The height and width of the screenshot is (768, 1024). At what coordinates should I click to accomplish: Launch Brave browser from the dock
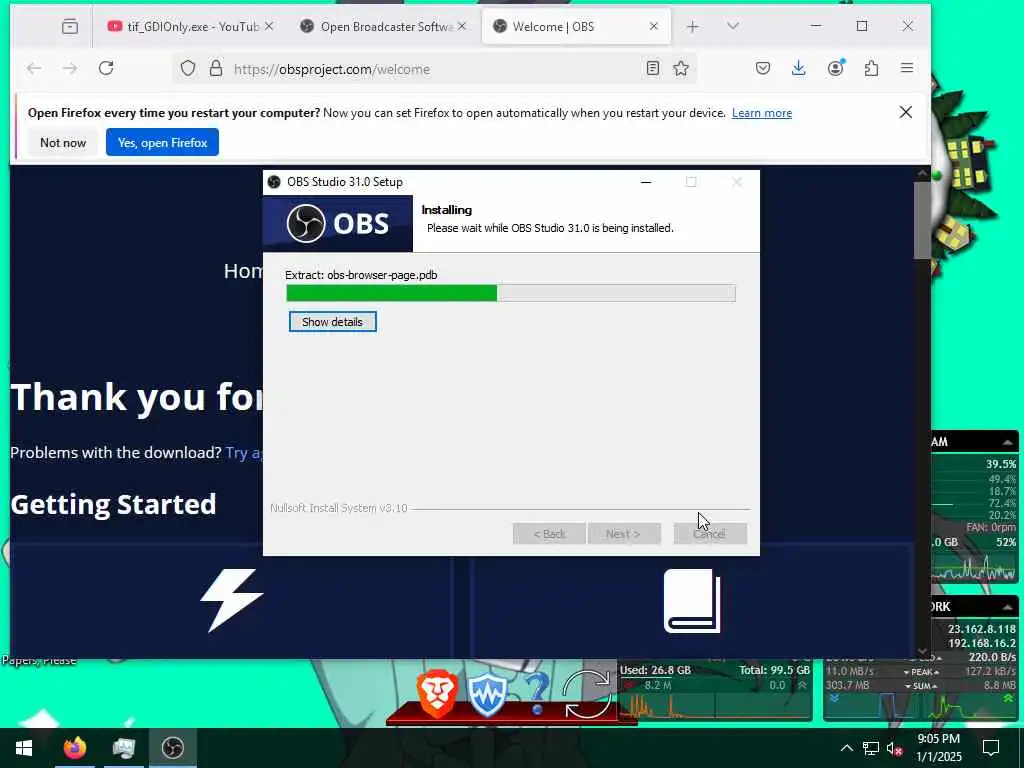tap(437, 695)
